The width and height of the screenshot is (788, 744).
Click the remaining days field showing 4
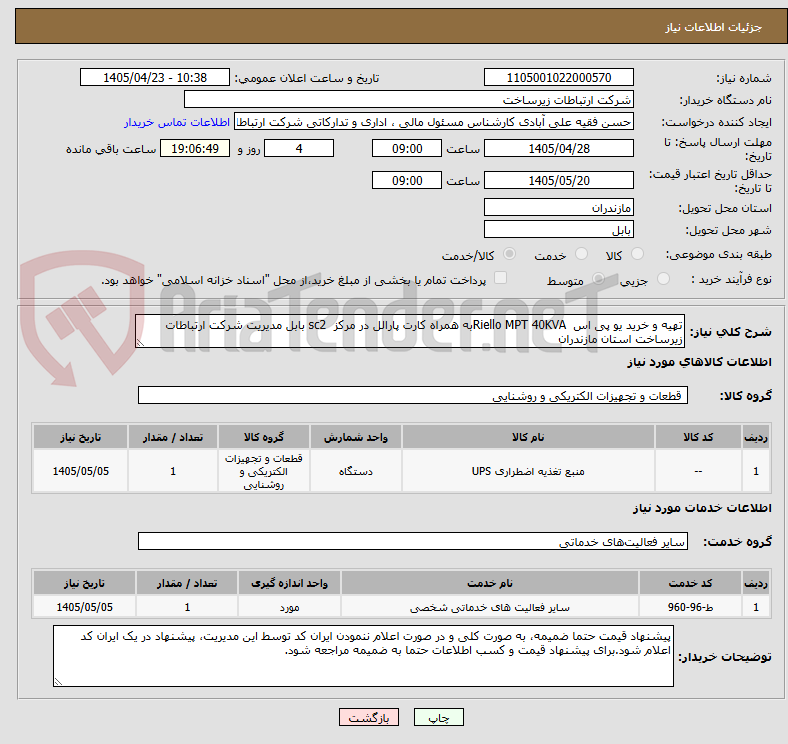click(299, 148)
